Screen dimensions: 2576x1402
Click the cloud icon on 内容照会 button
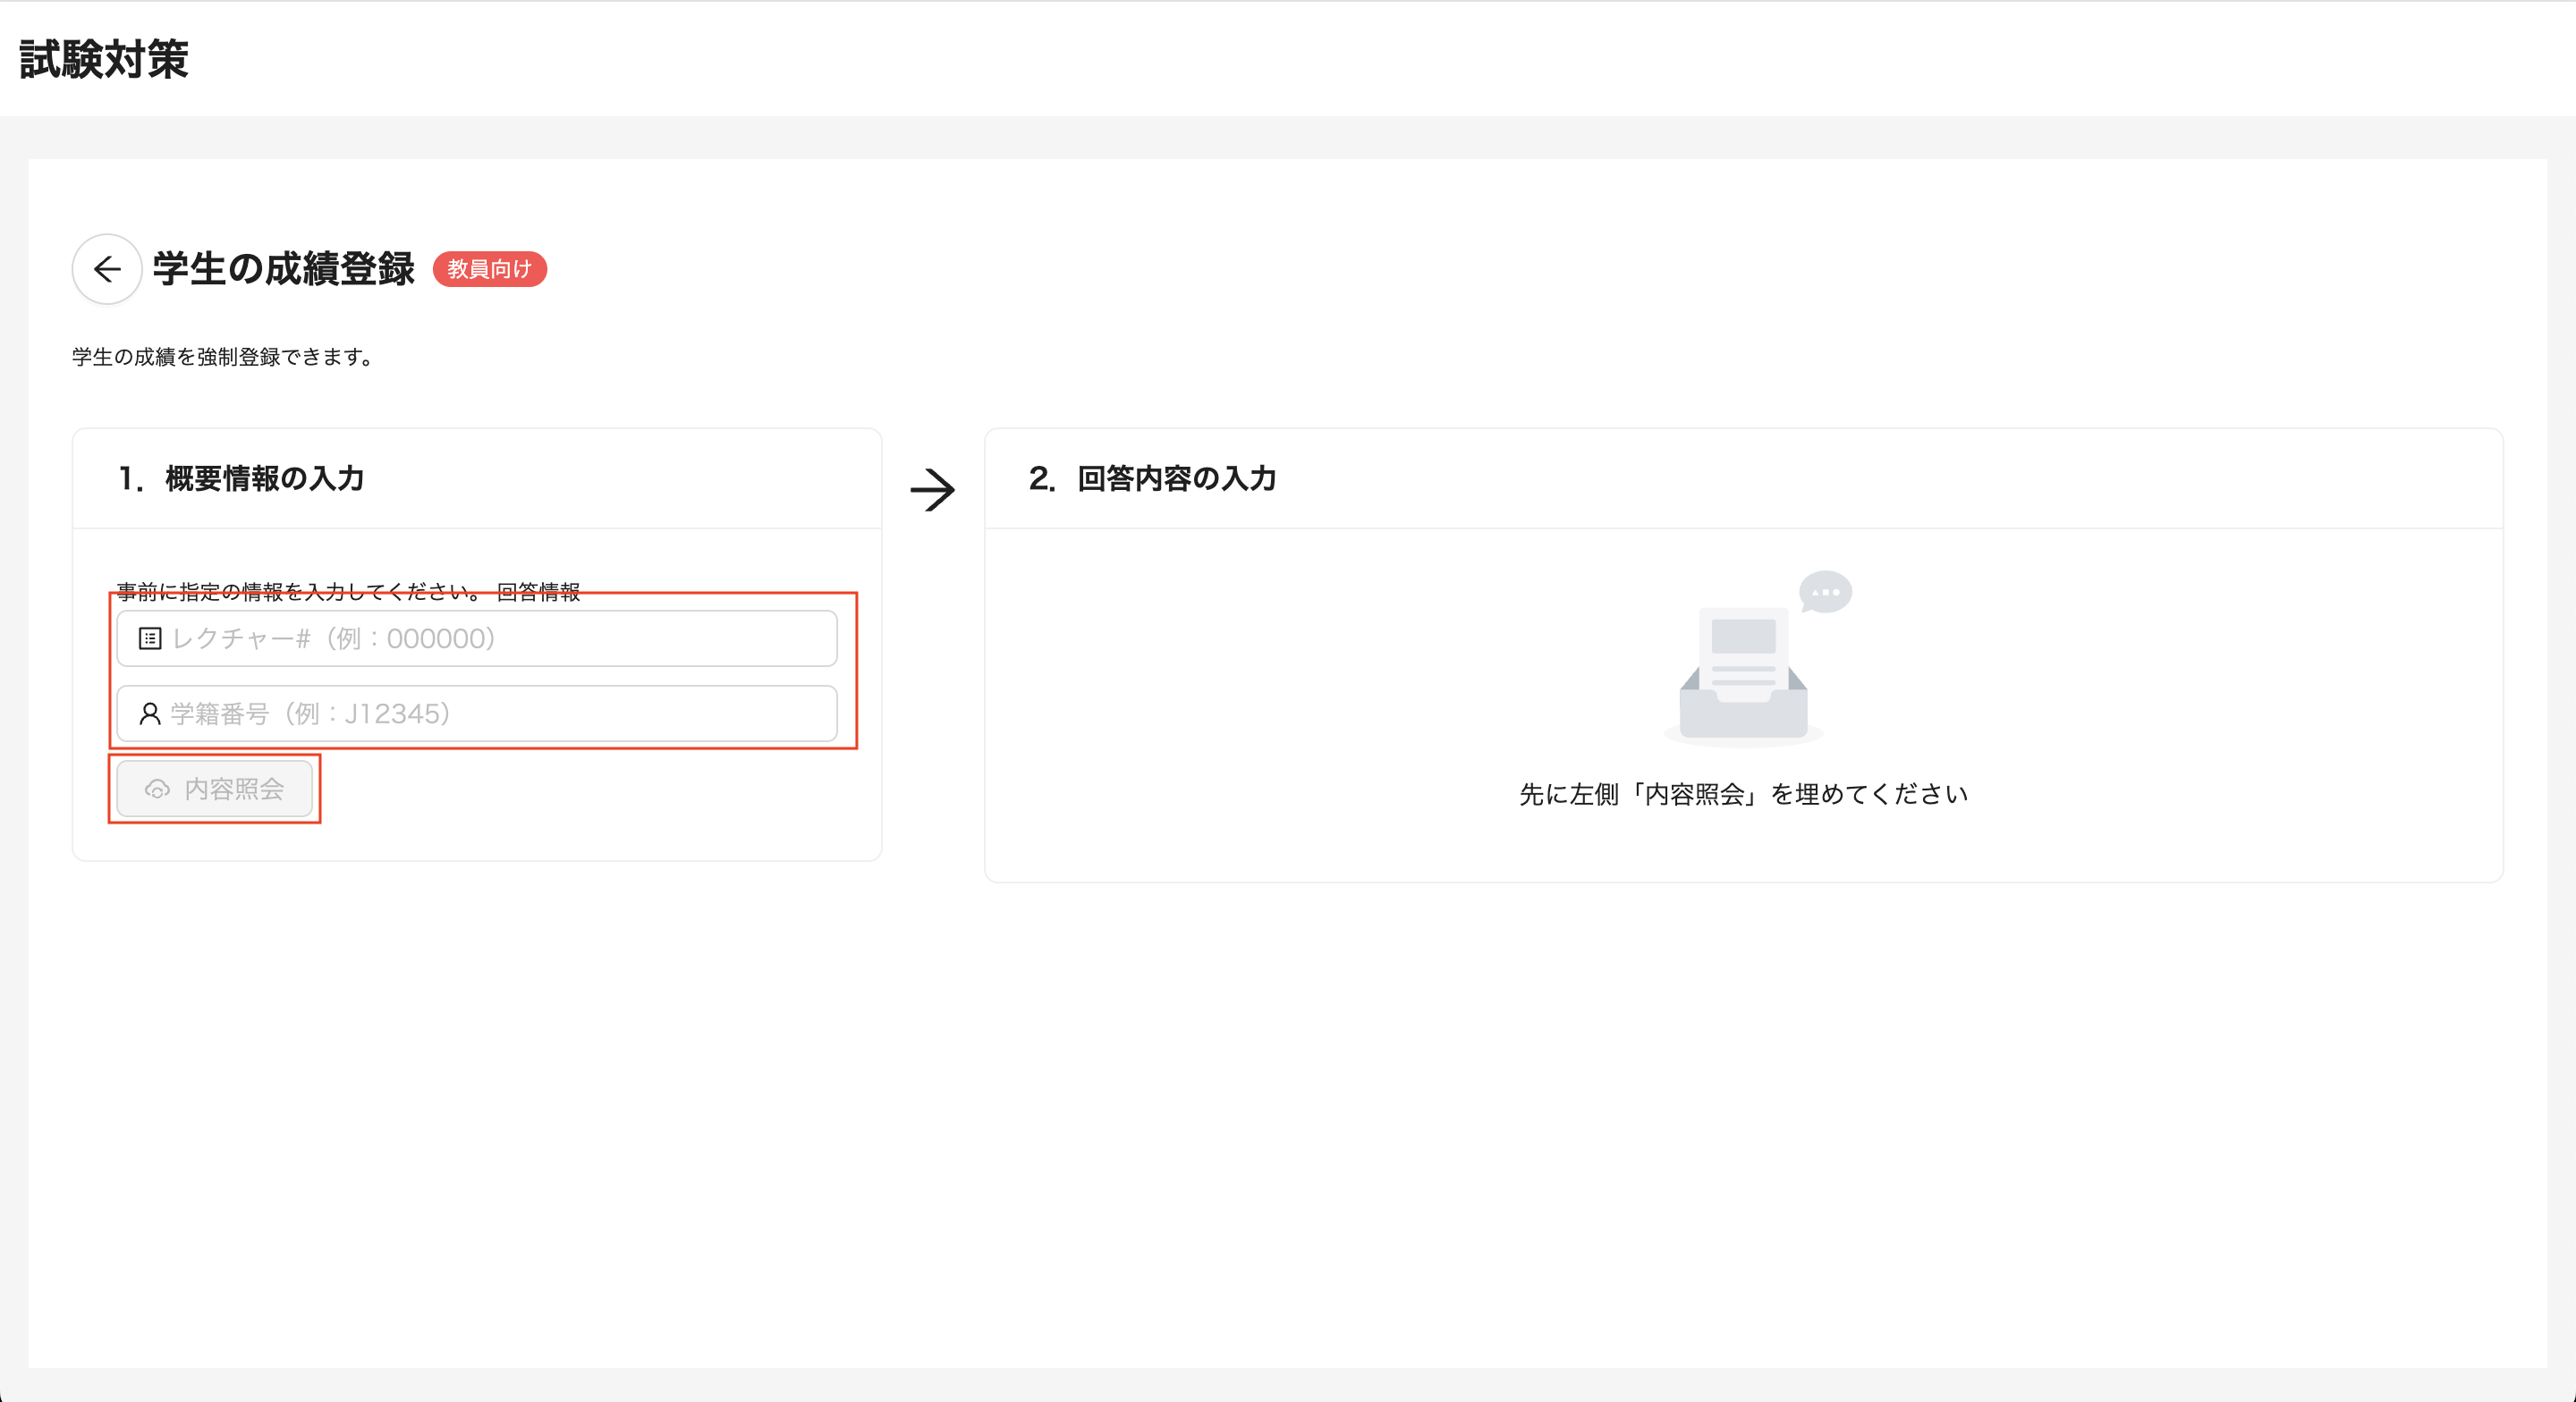pos(157,790)
